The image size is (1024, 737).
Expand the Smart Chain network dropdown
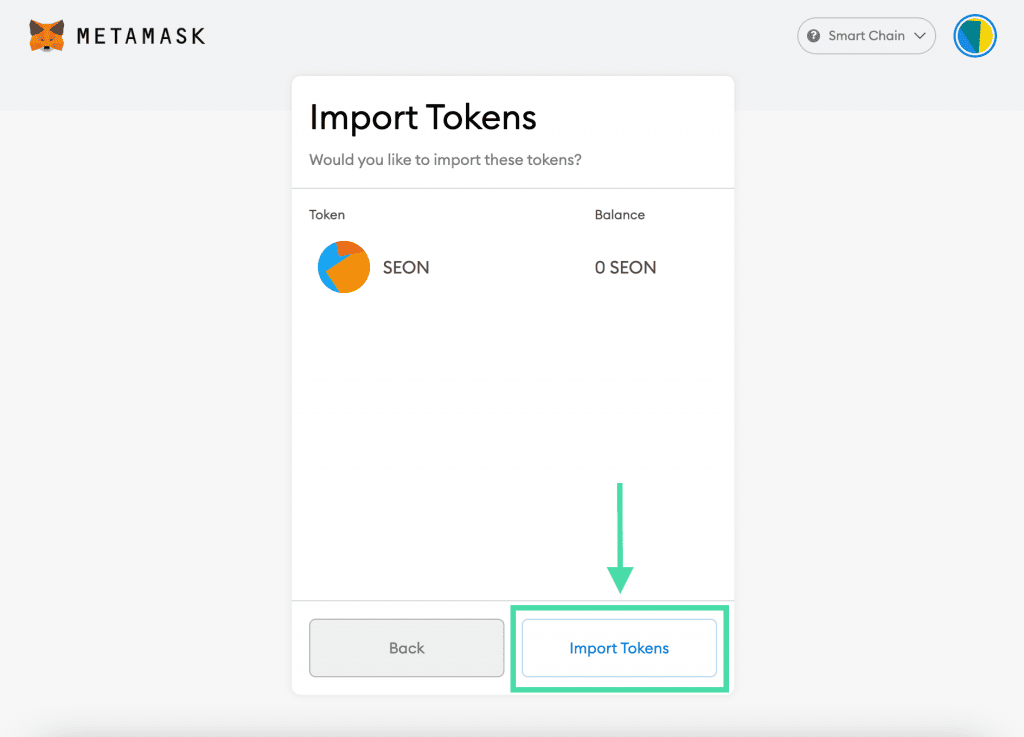click(866, 36)
